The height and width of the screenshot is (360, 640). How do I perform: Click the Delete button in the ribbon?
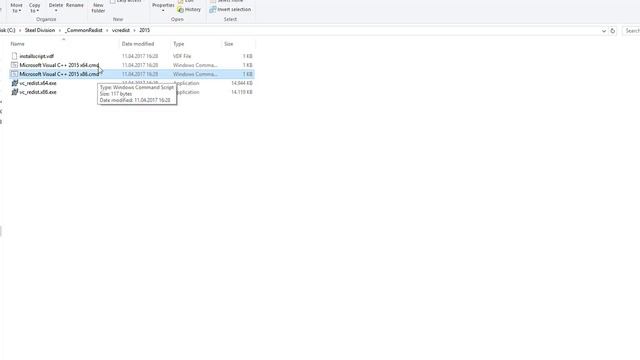pos(56,5)
